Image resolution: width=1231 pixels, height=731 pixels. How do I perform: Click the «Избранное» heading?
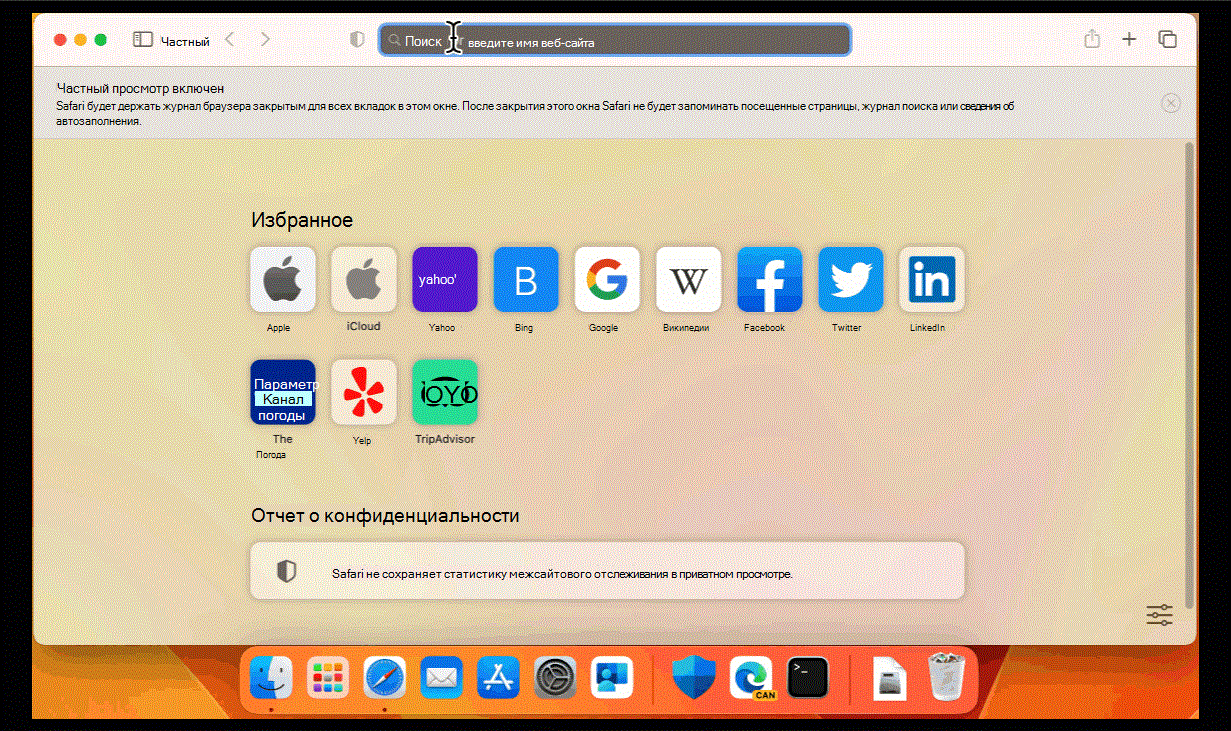click(302, 220)
